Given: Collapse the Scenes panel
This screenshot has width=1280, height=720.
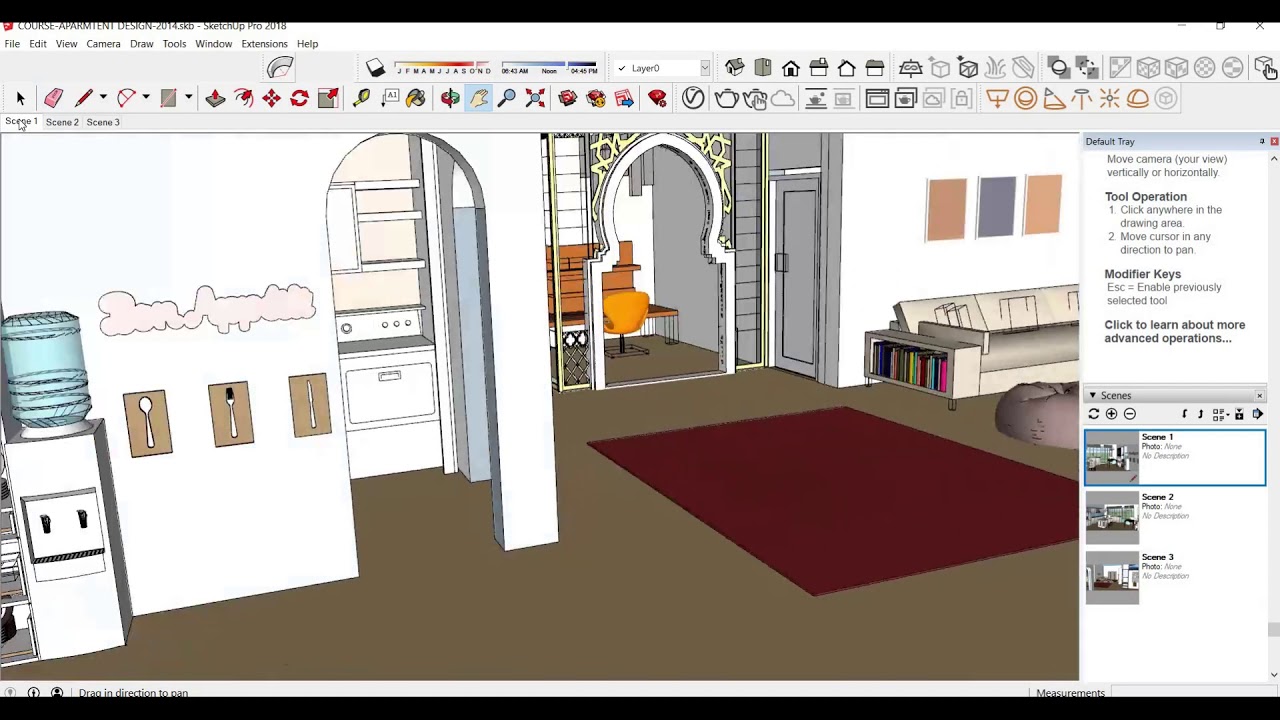Looking at the screenshot, I should [x=1092, y=396].
